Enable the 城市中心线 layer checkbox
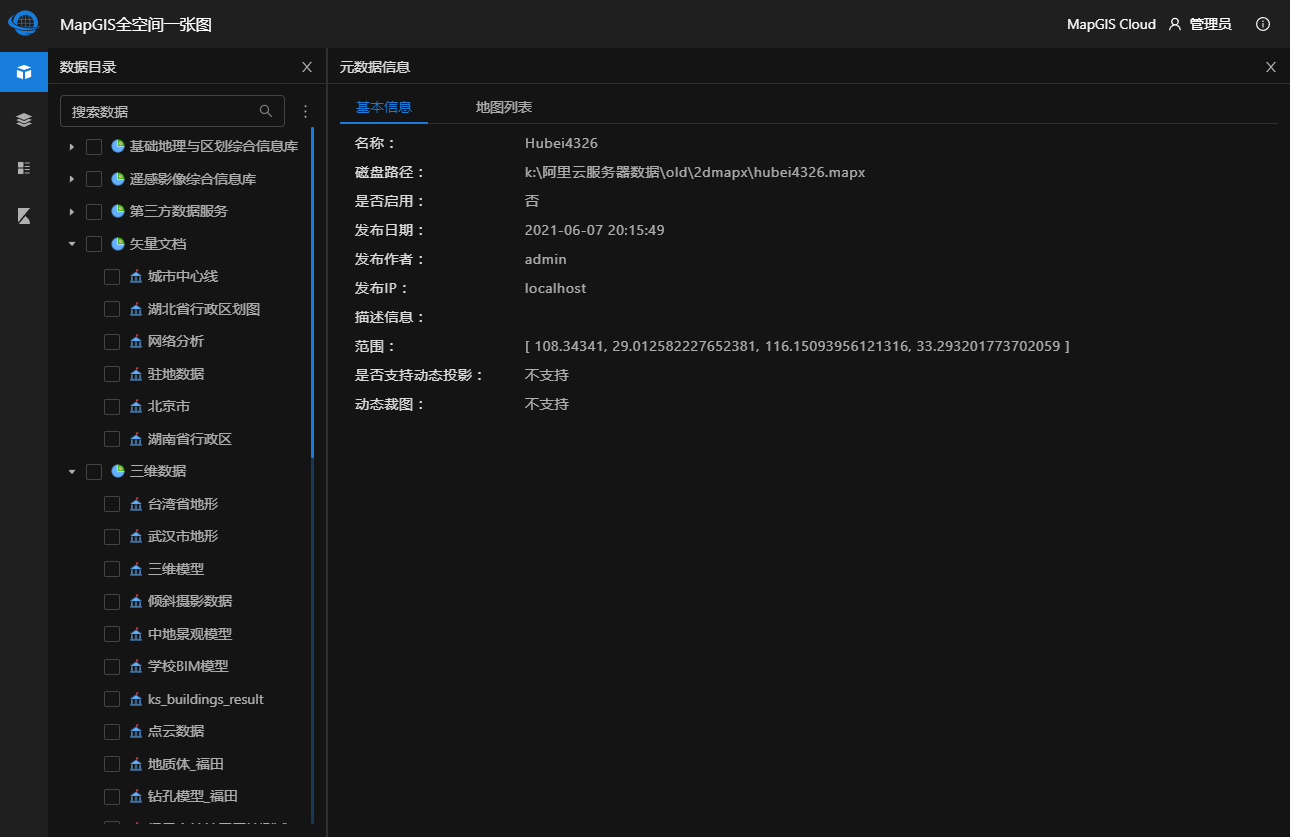 pyautogui.click(x=112, y=277)
